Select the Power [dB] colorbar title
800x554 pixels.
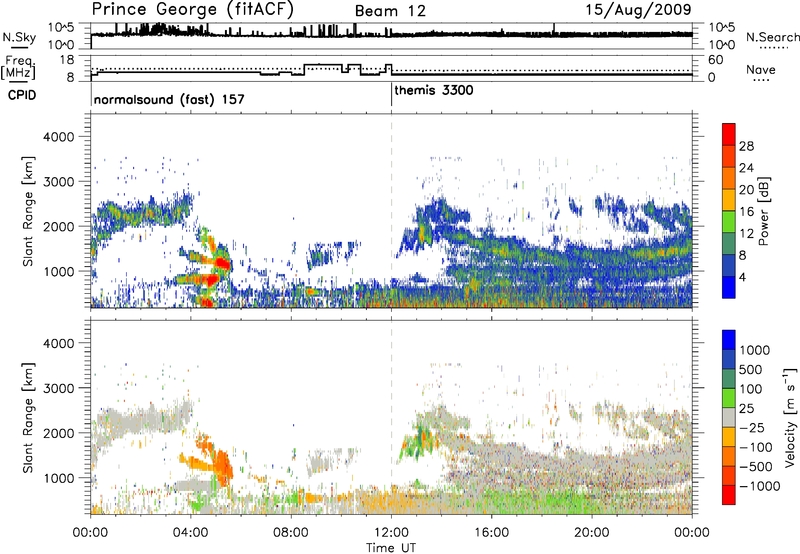764,211
